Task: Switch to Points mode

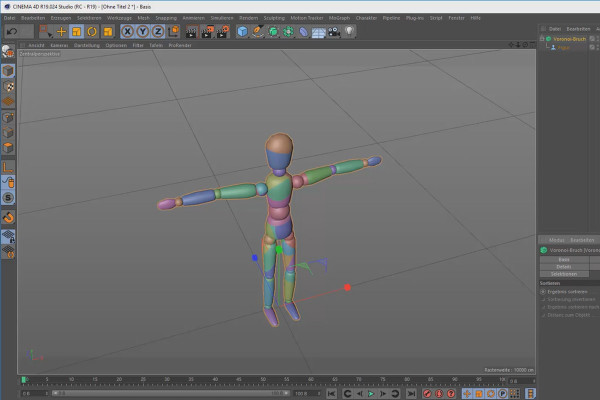Action: tap(8, 118)
